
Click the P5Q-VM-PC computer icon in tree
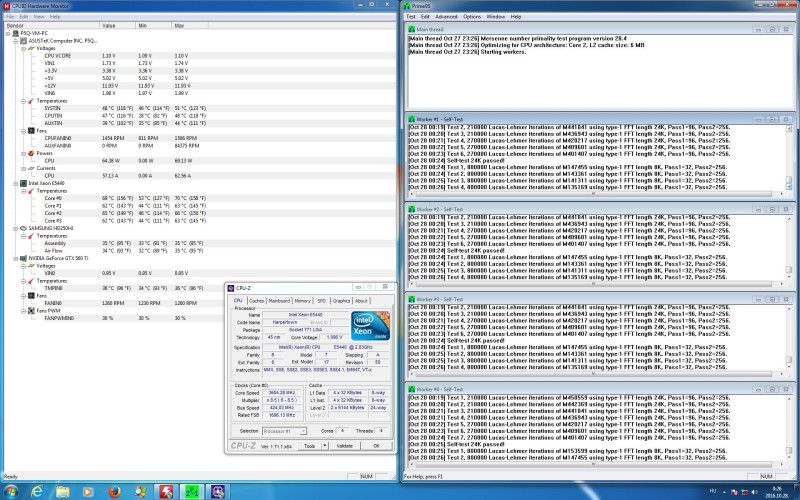tap(15, 33)
